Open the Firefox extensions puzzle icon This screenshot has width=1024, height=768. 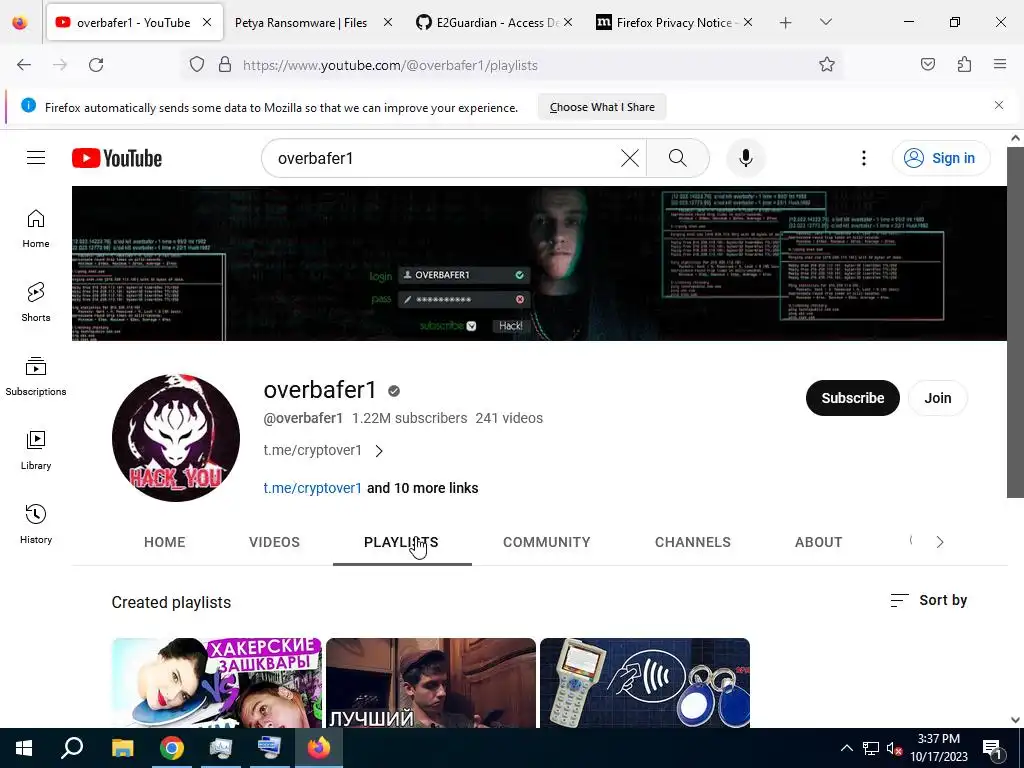pos(965,65)
